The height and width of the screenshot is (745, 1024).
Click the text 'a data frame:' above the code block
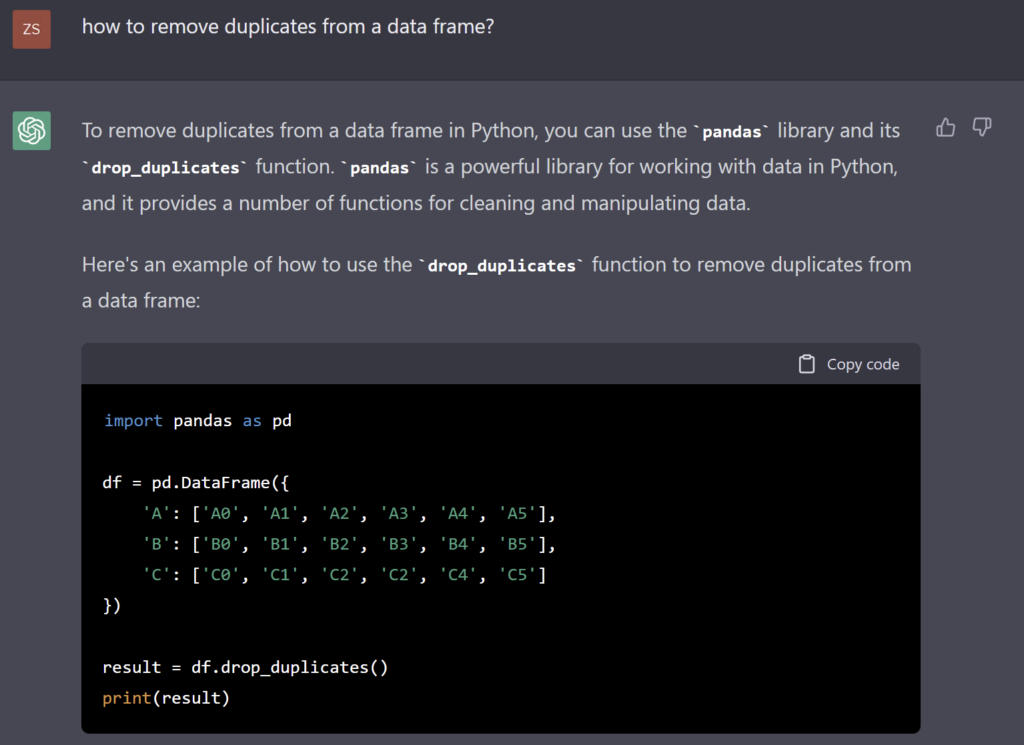click(x=141, y=300)
